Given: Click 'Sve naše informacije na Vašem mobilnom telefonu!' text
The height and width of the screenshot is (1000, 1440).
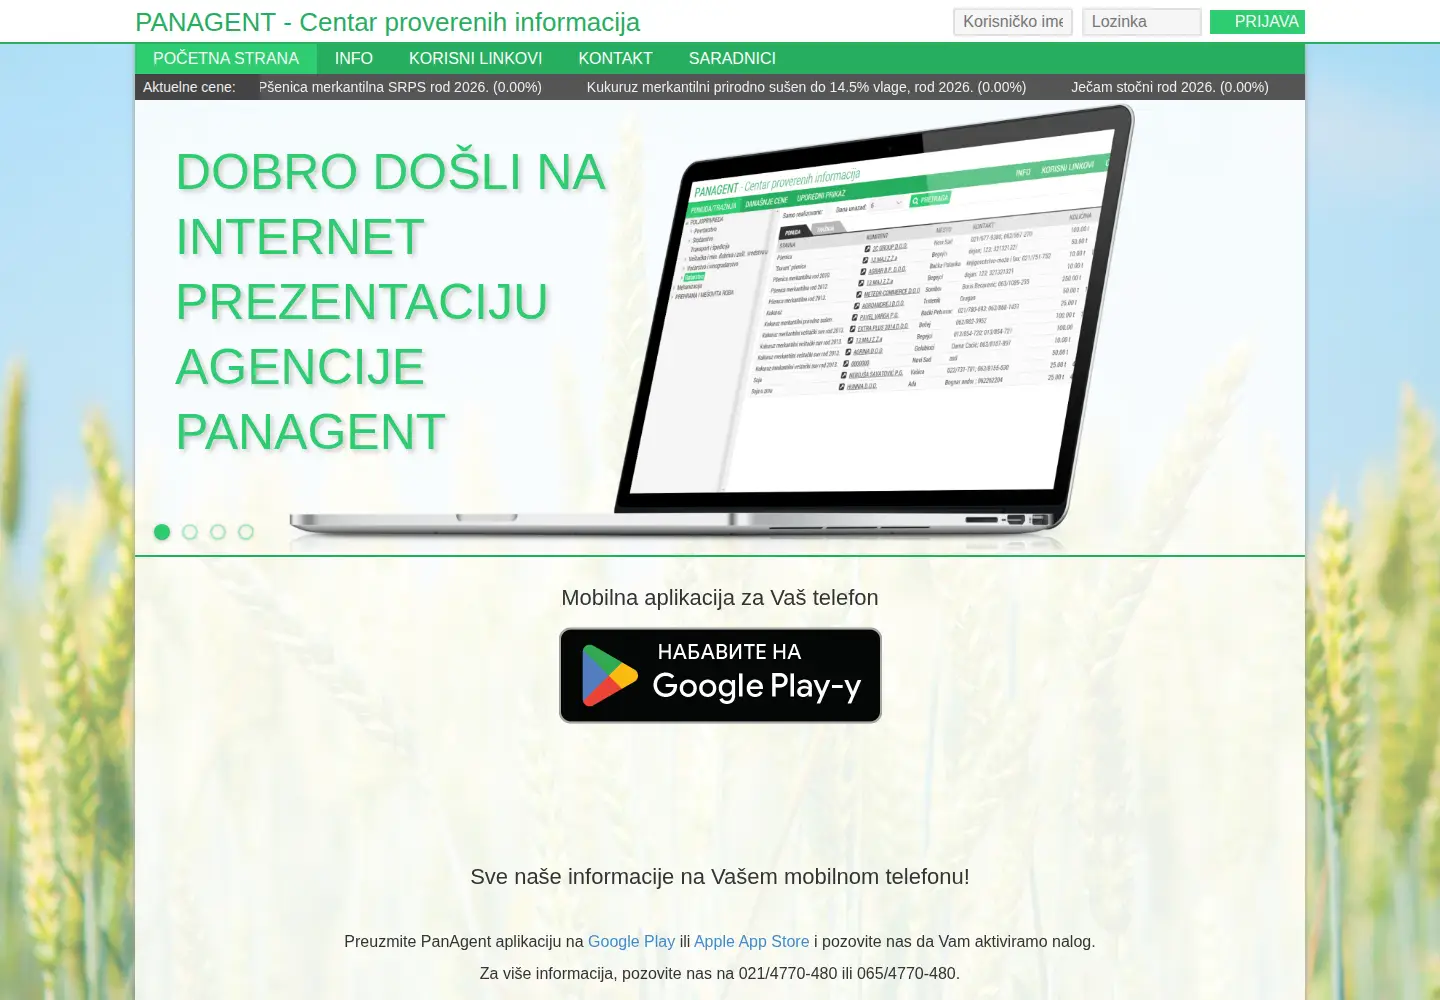Looking at the screenshot, I should click(x=720, y=877).
